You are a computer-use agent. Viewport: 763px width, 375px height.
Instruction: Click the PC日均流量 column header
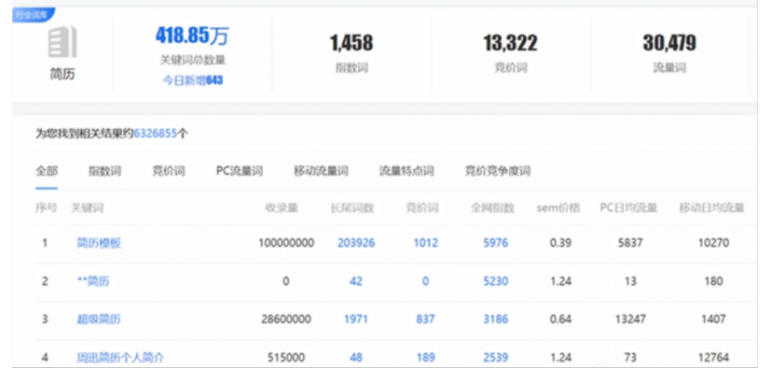(x=629, y=208)
